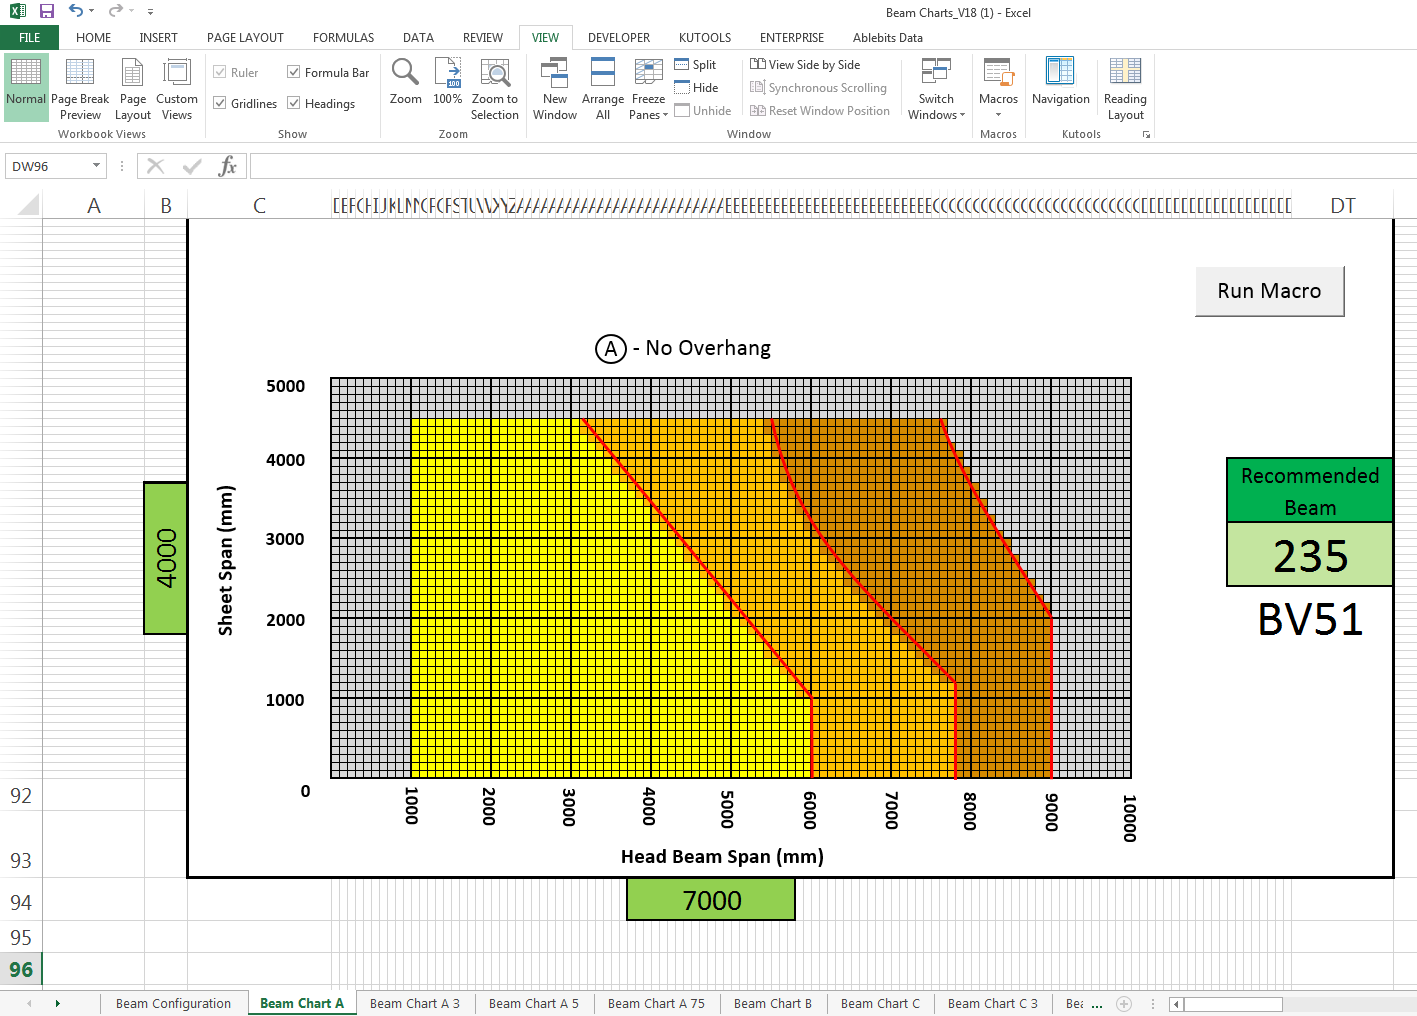Toggle the Gridlines checkbox
This screenshot has width=1417, height=1016.
coord(220,103)
